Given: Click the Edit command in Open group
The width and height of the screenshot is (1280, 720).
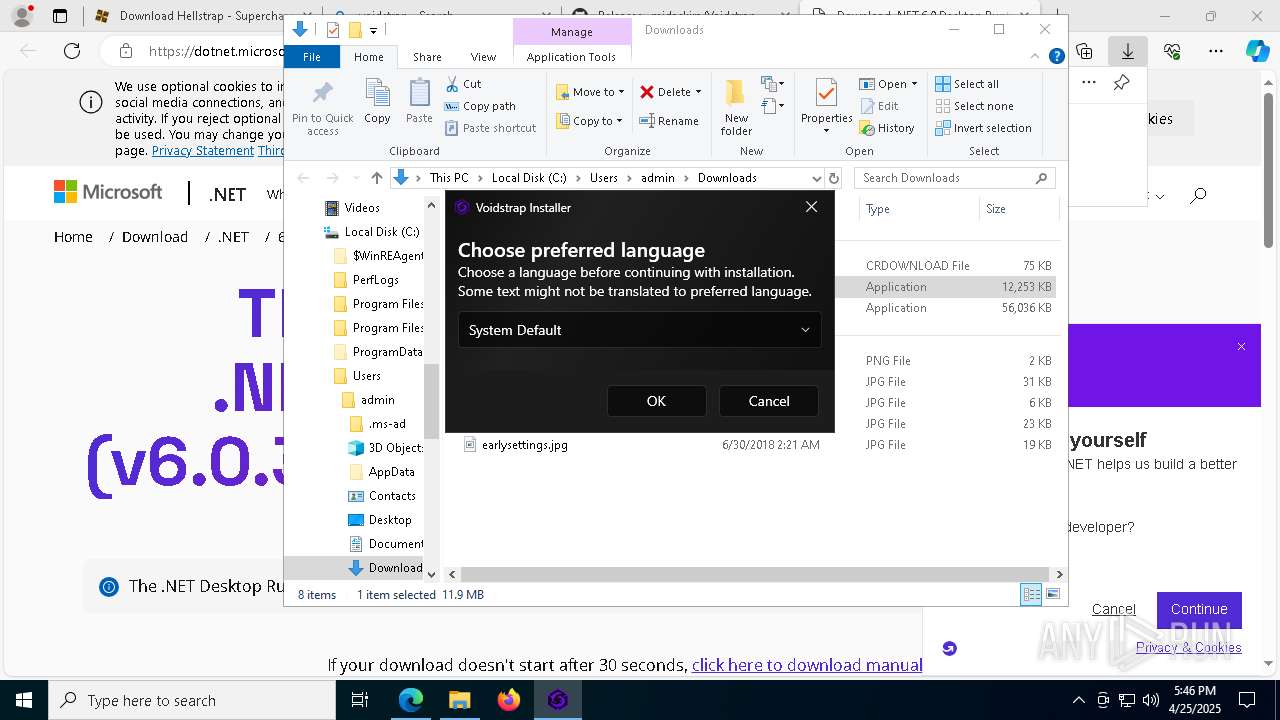Looking at the screenshot, I should [878, 106].
